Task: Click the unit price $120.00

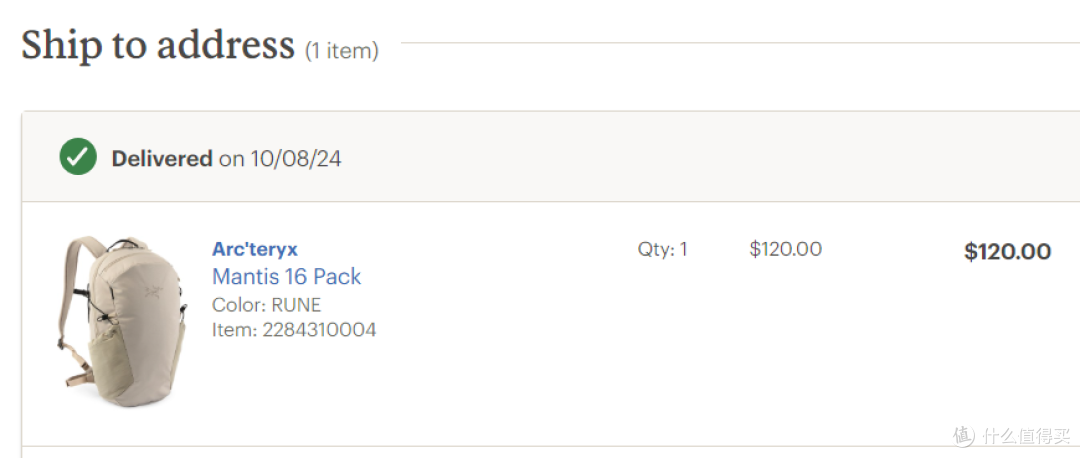Action: (786, 249)
